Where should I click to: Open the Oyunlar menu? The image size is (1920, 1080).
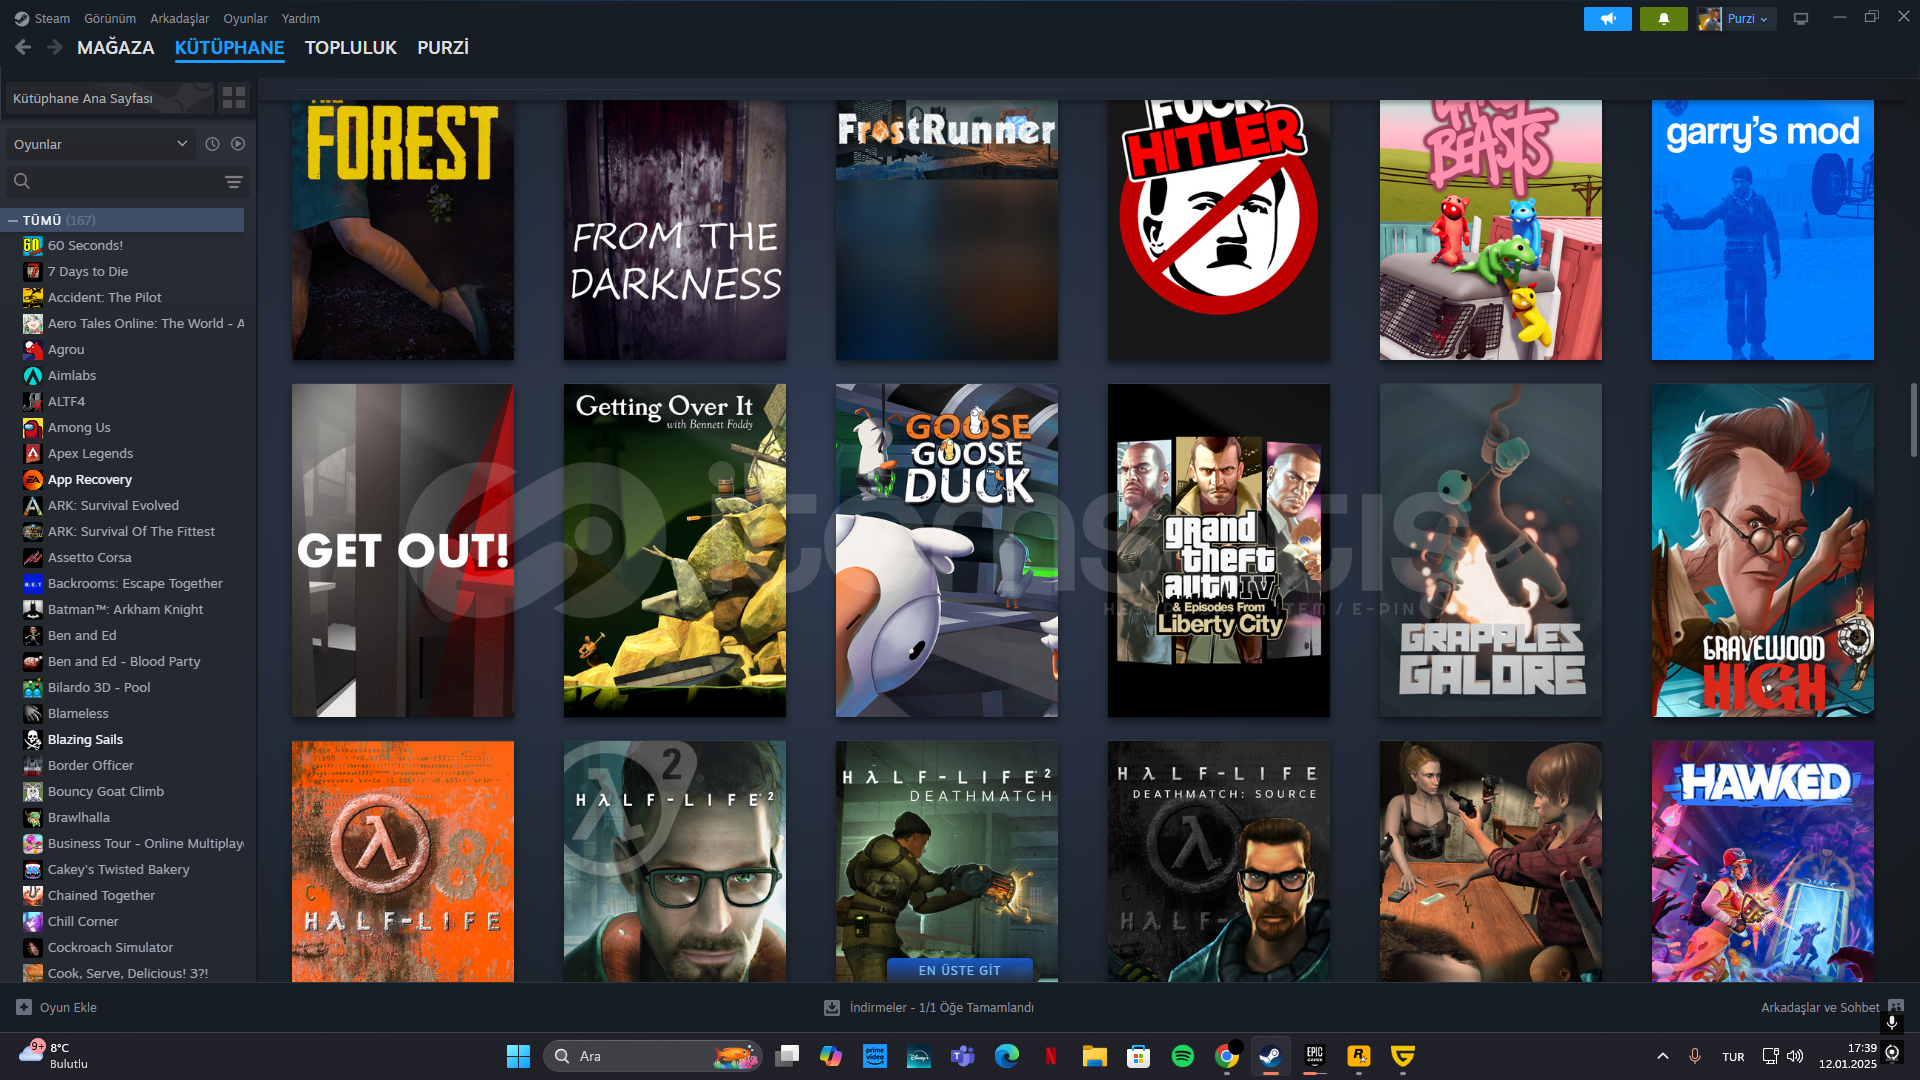pyautogui.click(x=245, y=18)
